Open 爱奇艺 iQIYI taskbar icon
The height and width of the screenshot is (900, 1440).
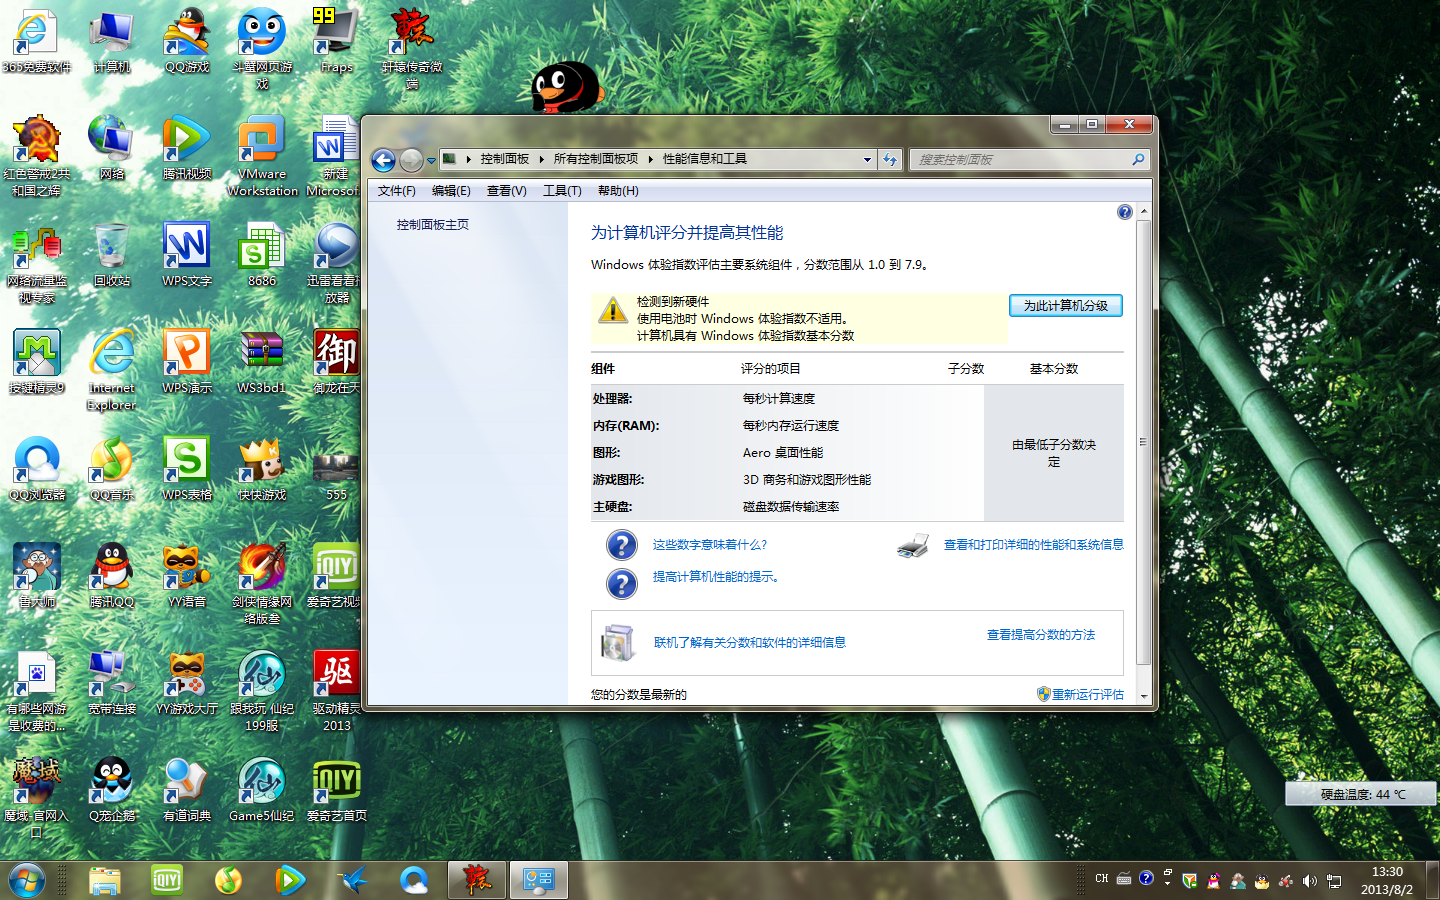point(166,880)
